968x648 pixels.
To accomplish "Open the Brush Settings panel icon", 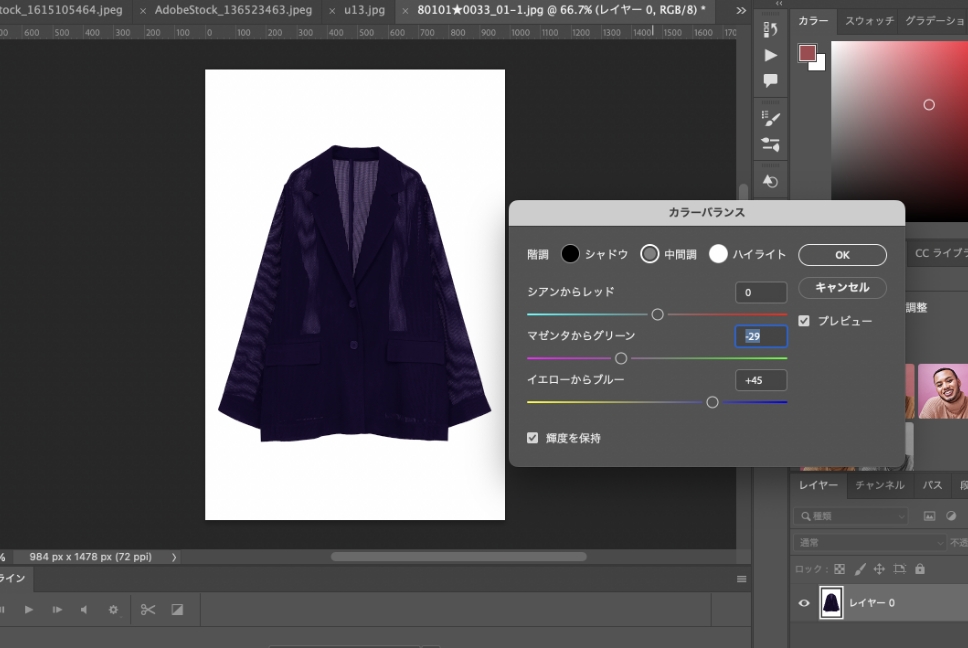I will tap(770, 118).
